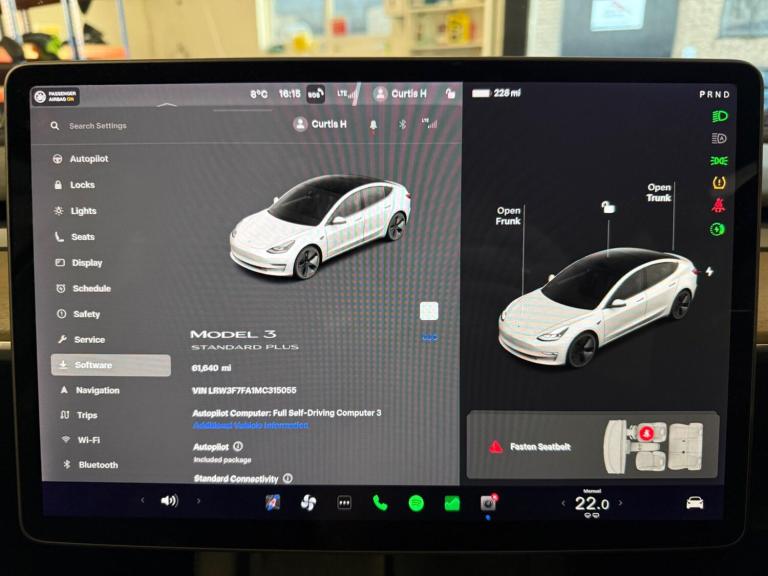Toggle the door lock icon above the car

606,207
